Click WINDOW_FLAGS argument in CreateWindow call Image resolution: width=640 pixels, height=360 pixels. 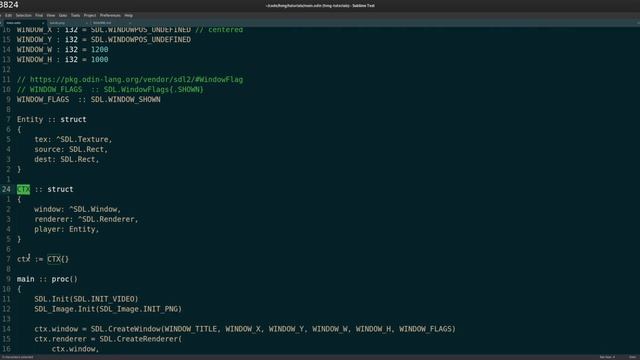click(425, 329)
